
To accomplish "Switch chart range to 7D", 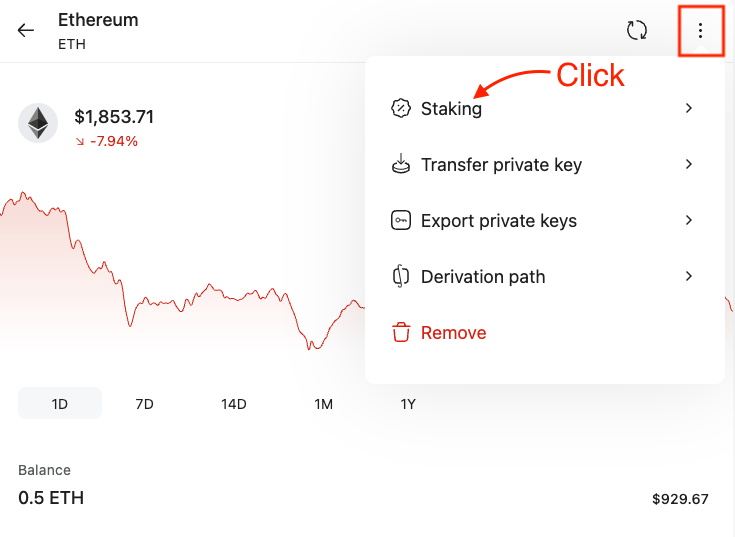I will (x=144, y=404).
